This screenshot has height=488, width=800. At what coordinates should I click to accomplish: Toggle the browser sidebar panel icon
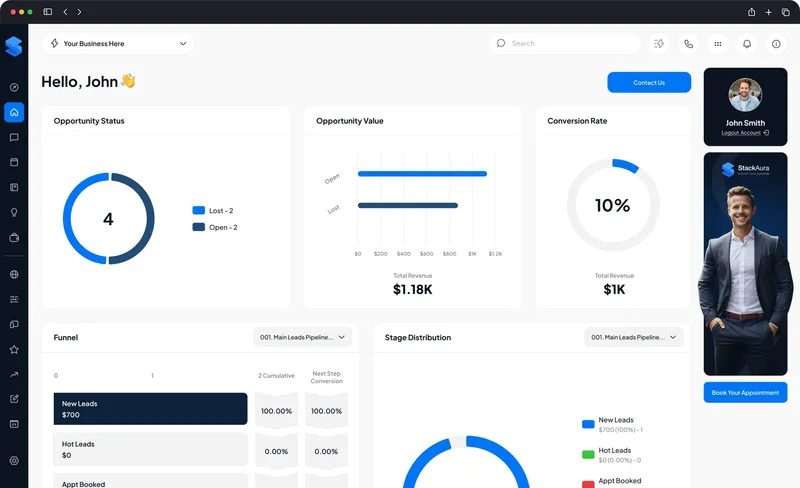point(47,12)
